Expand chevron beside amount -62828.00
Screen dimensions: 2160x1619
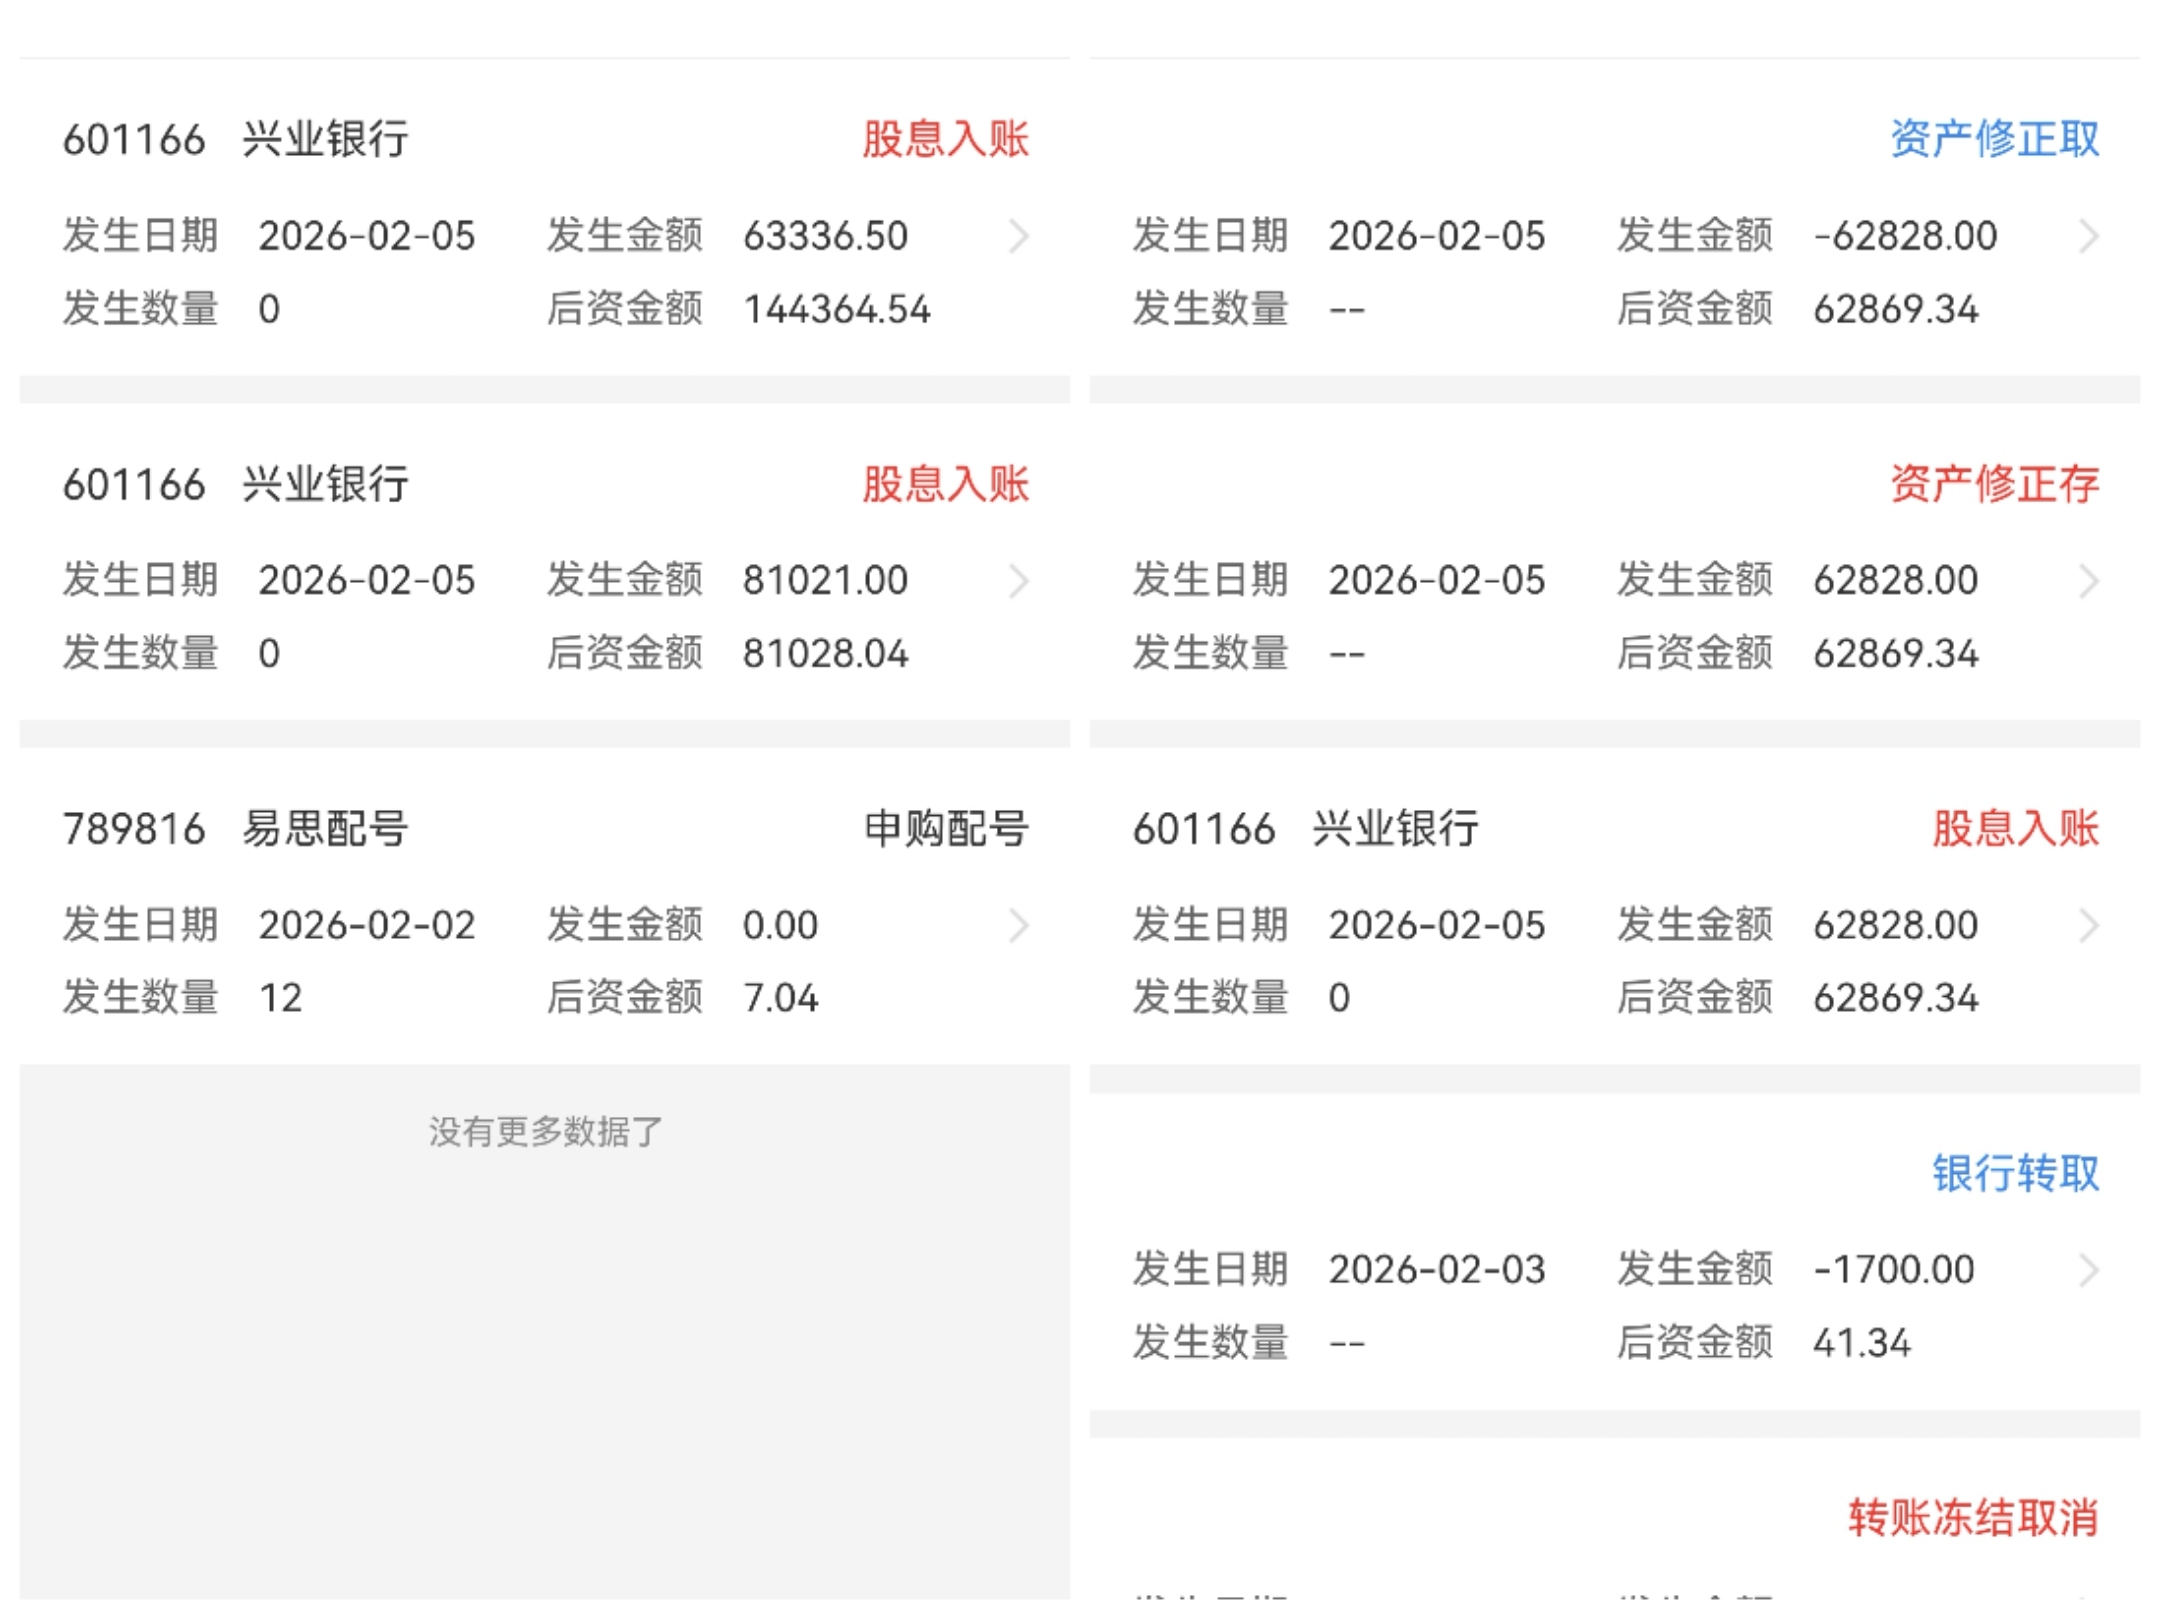[2088, 237]
